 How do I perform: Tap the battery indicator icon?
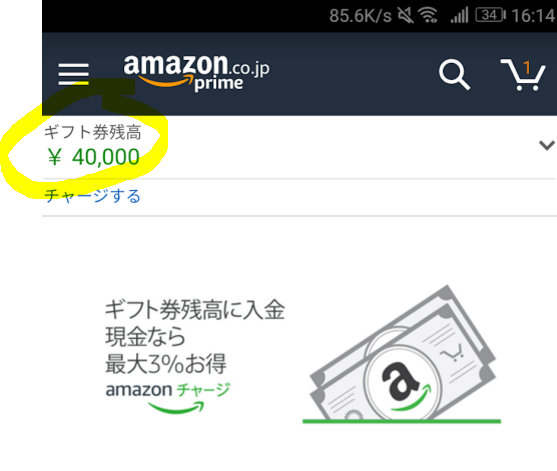point(491,15)
